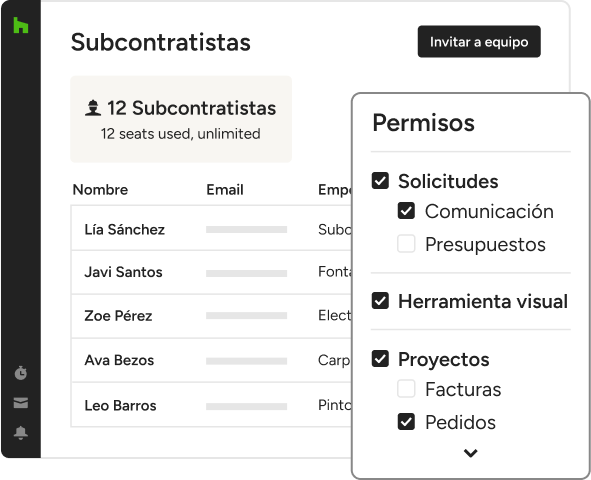Viewport: 591px width, 480px height.
Task: Open Javi Santos subcontractor entry
Action: coord(211,272)
